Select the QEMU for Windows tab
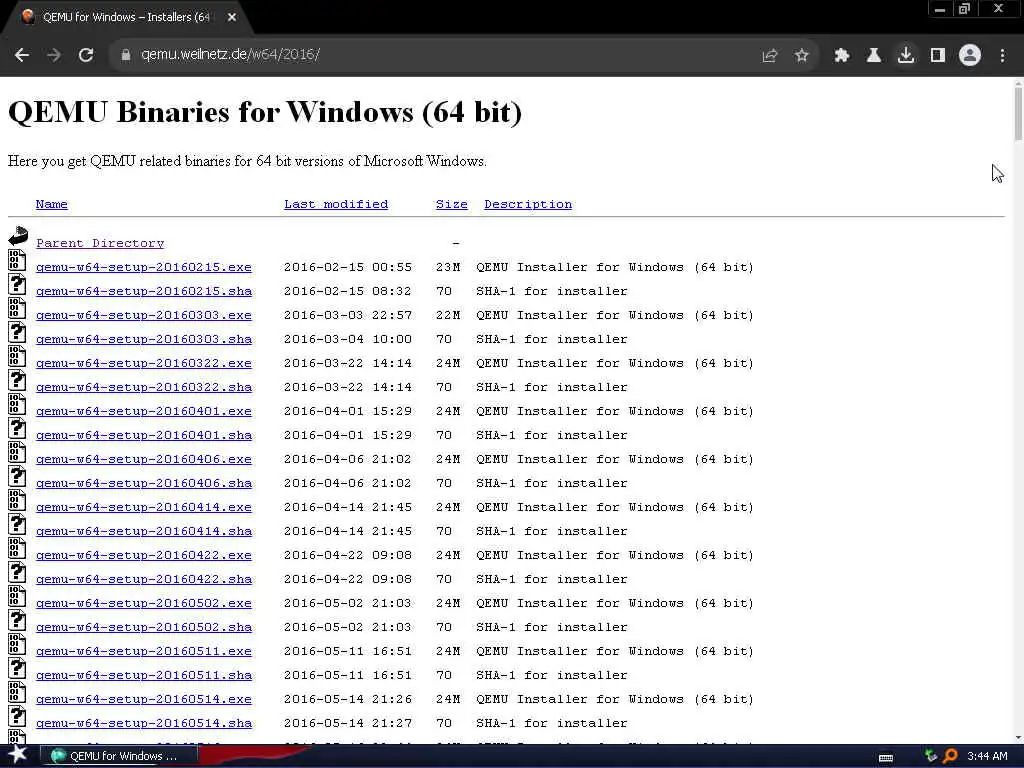 pos(127,17)
